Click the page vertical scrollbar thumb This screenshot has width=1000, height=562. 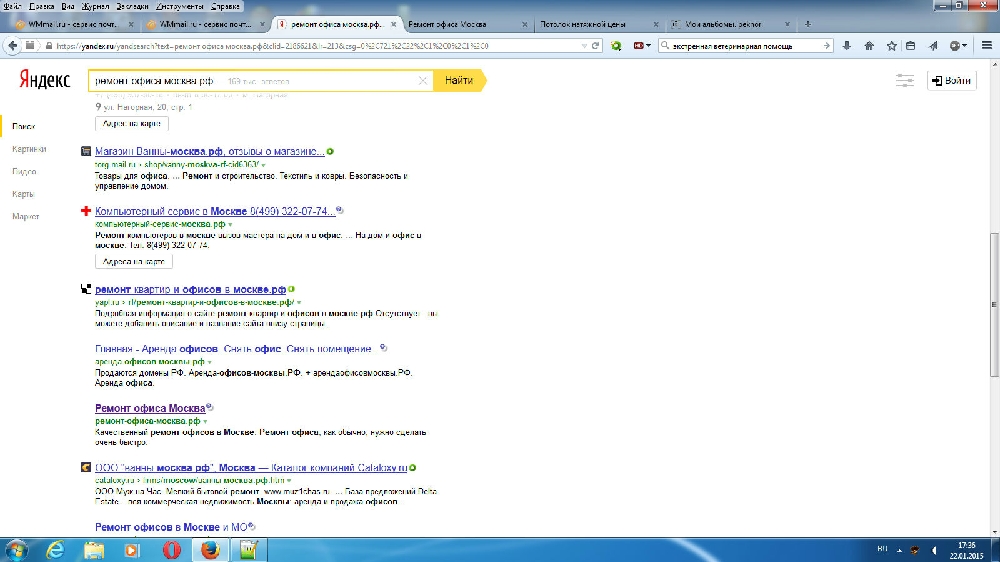pos(994,305)
